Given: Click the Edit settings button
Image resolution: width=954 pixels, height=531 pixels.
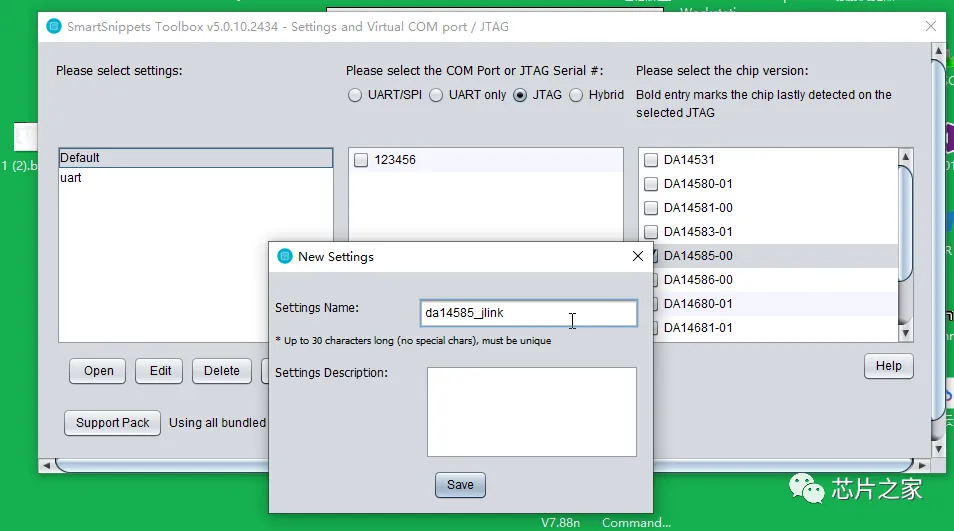Looking at the screenshot, I should coord(160,371).
